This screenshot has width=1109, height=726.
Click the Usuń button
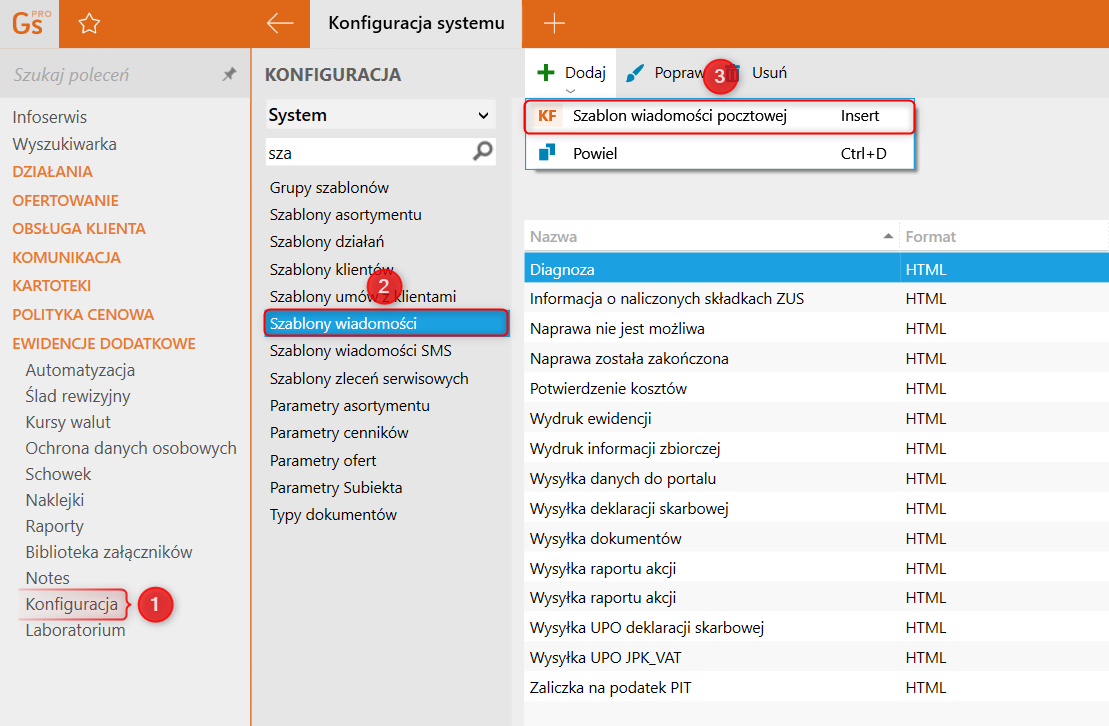[x=768, y=73]
